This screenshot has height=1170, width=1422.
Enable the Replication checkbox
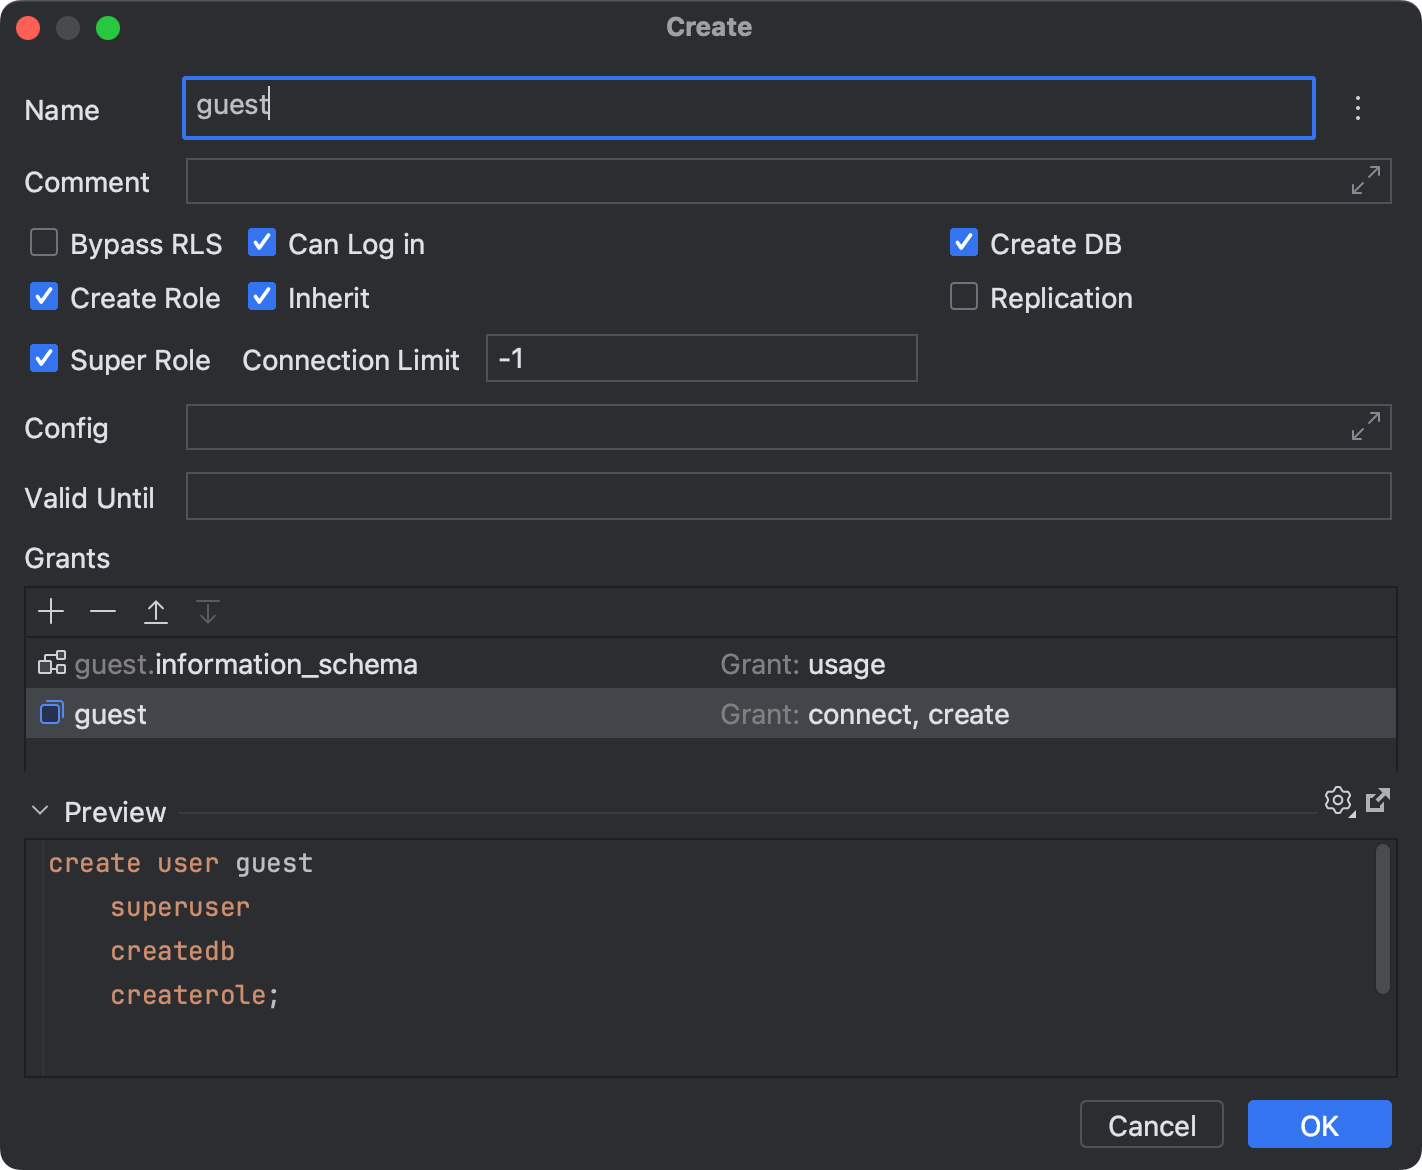[x=964, y=297]
